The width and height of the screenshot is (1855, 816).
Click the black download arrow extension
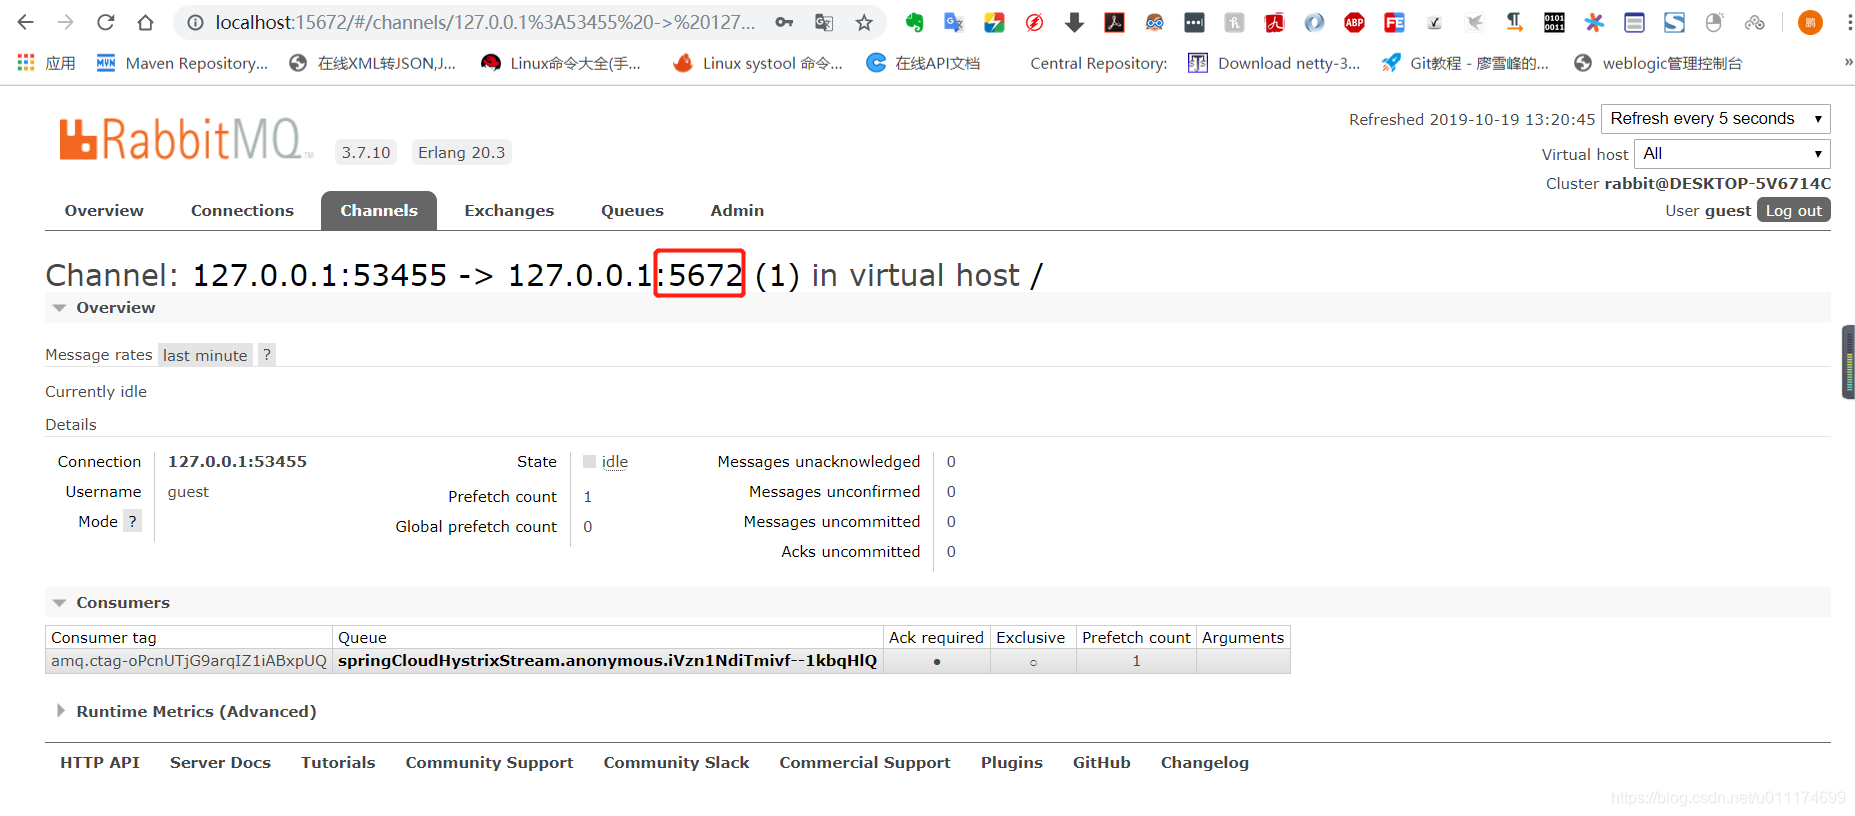pos(1074,22)
